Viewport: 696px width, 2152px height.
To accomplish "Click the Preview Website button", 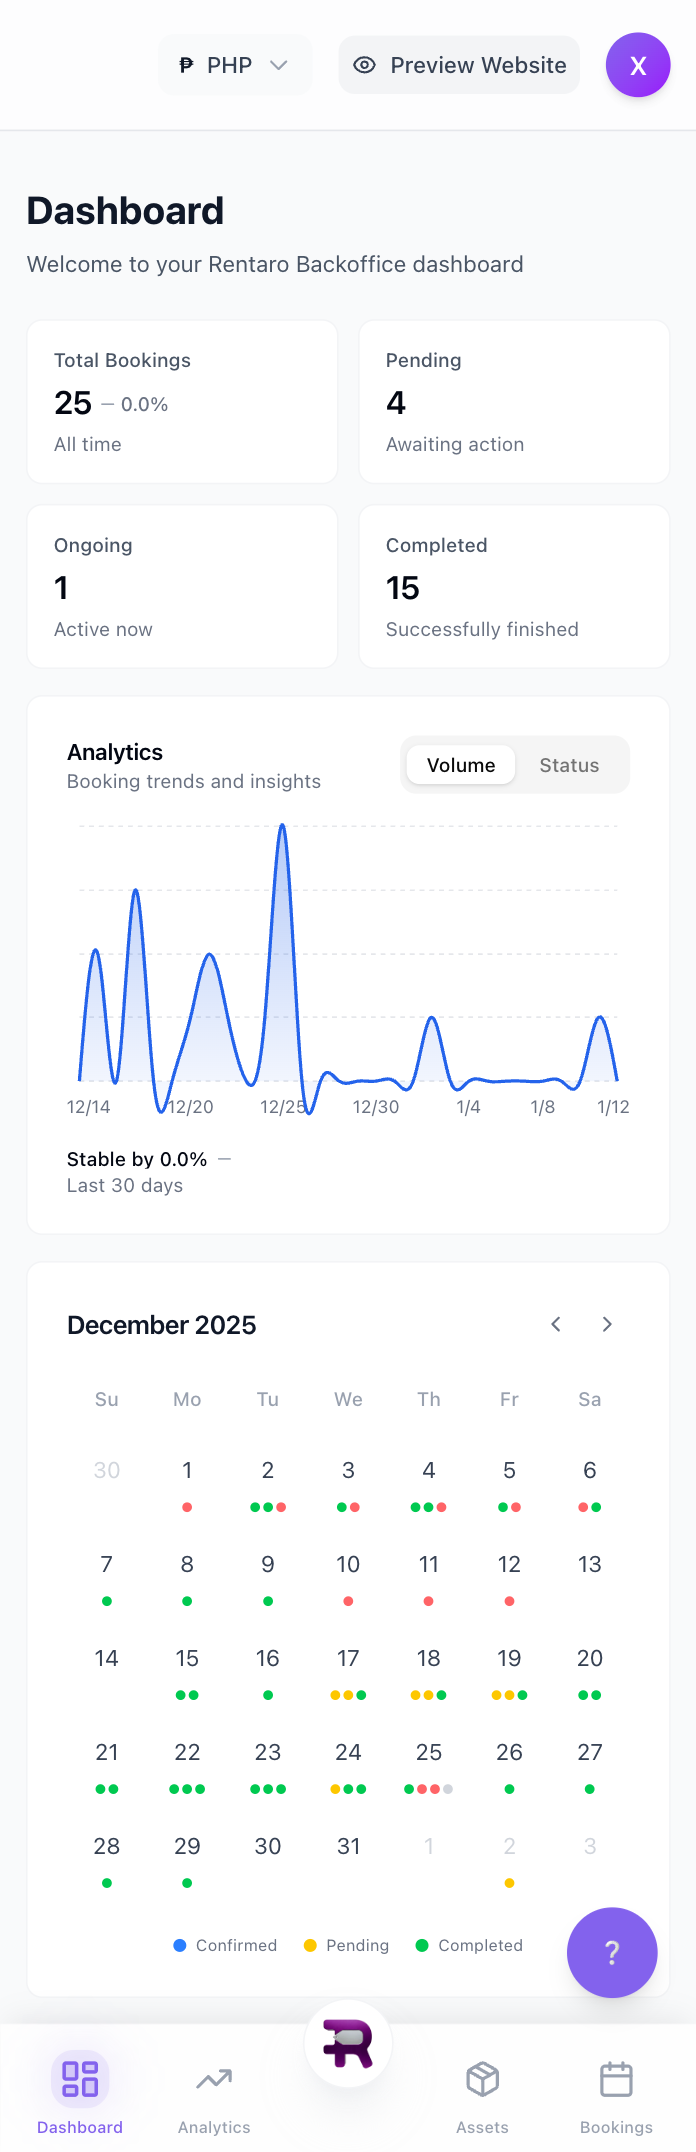I will 459,65.
